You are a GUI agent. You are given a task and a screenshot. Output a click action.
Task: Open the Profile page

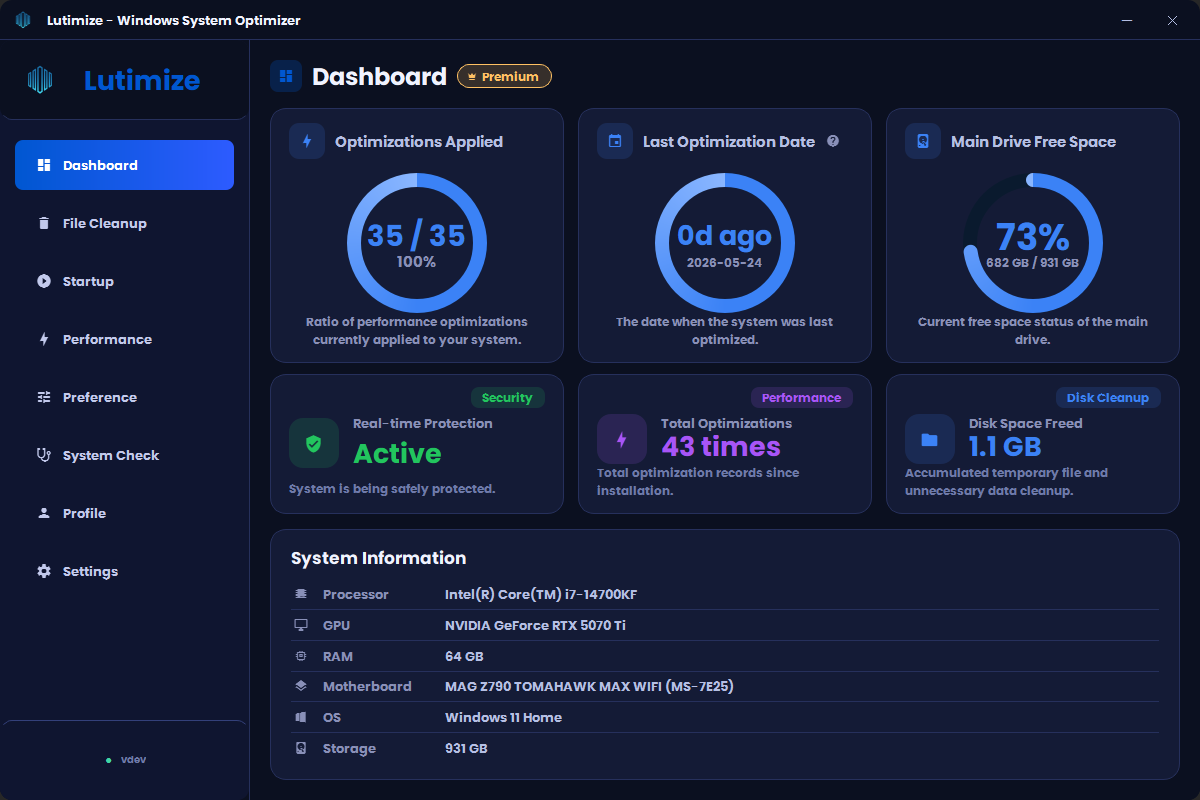click(x=124, y=513)
